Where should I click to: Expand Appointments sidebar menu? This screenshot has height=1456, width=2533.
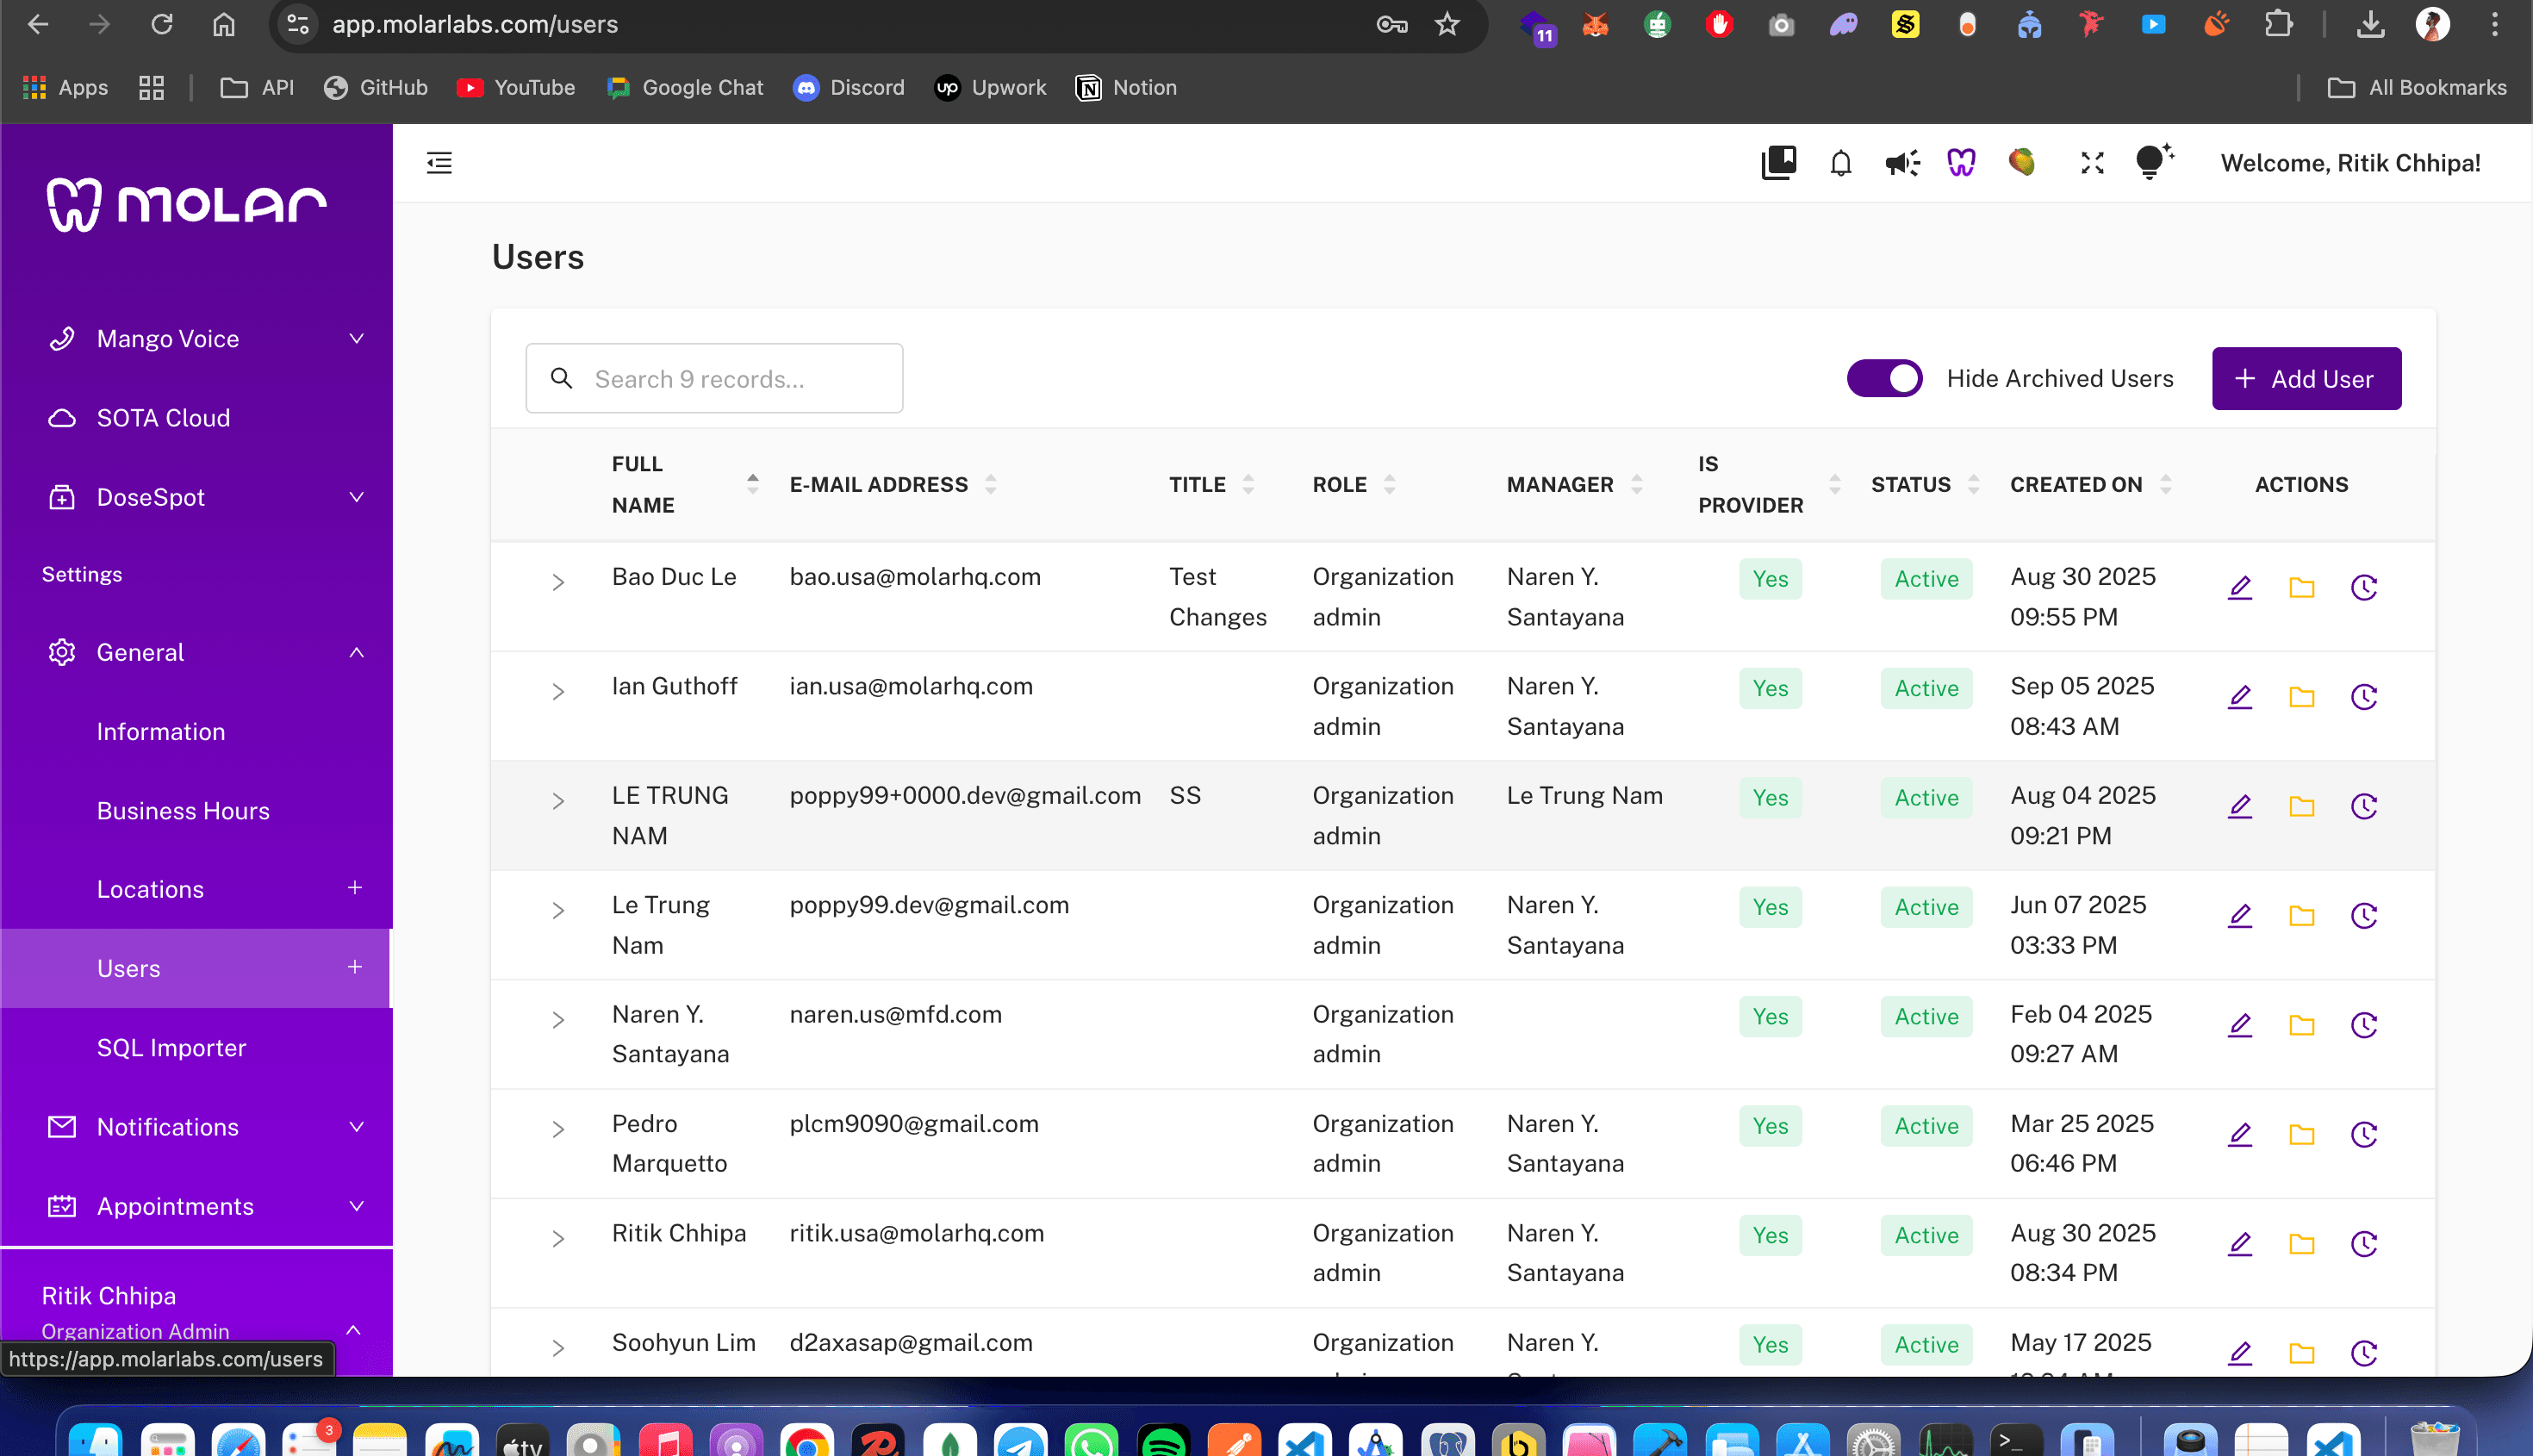click(196, 1206)
